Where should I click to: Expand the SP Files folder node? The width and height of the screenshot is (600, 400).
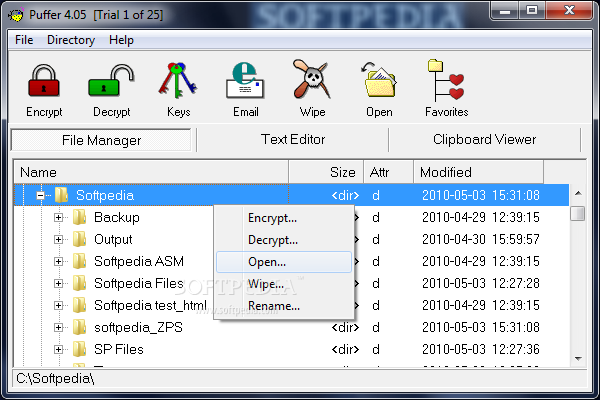pyautogui.click(x=58, y=349)
